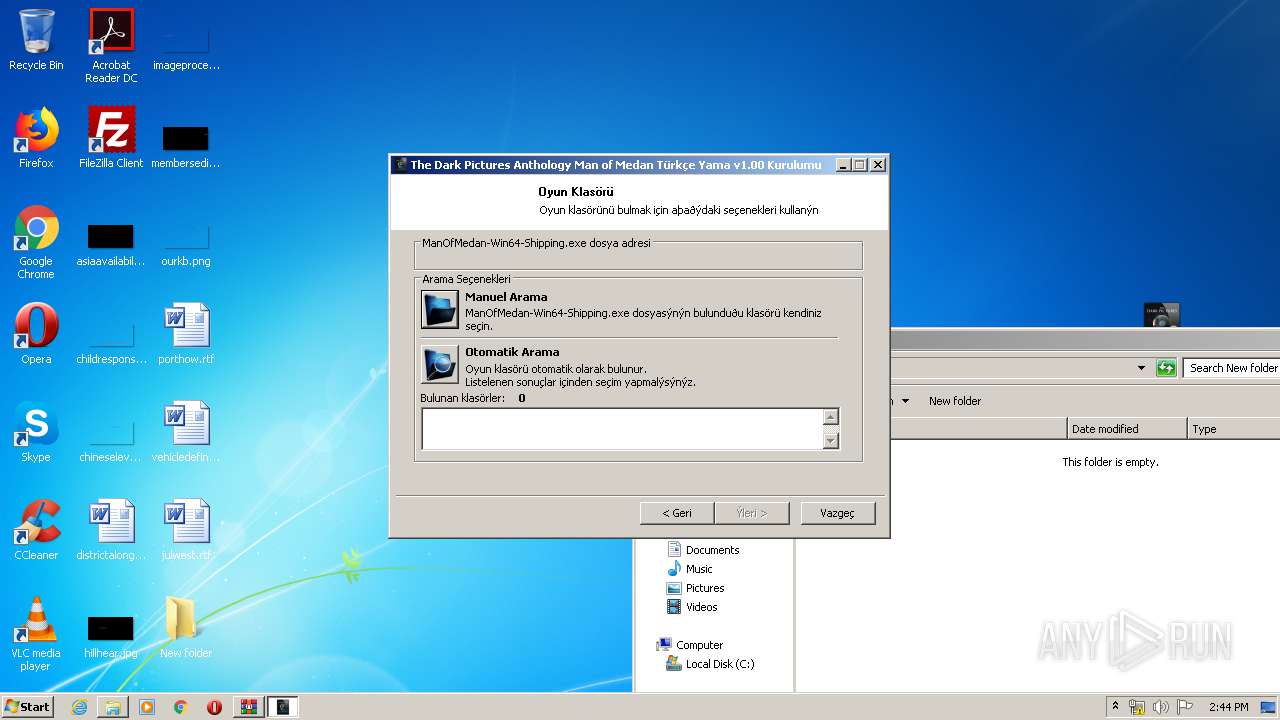Image resolution: width=1280 pixels, height=720 pixels.
Task: Open the Explorer address bar dropdown
Action: click(x=1141, y=368)
